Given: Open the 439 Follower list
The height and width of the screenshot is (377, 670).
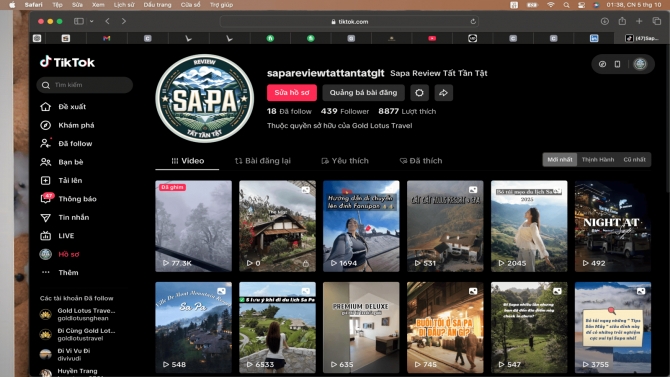Looking at the screenshot, I should click(345, 111).
